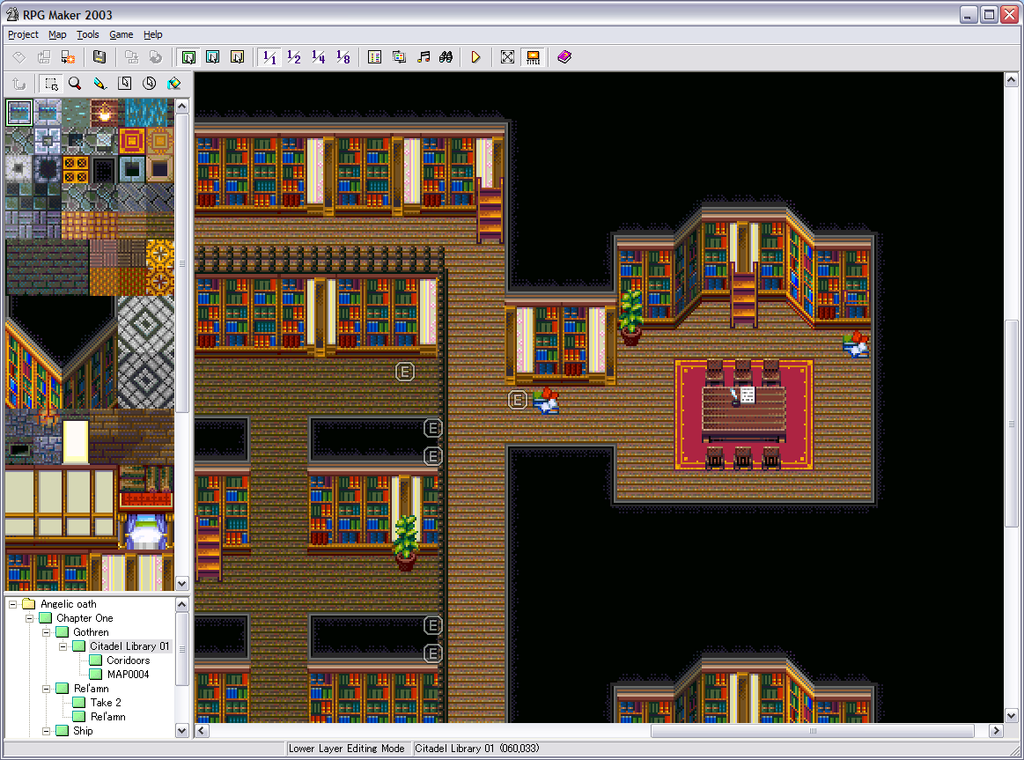Open the Database icon
The width and height of the screenshot is (1024, 760).
374,57
